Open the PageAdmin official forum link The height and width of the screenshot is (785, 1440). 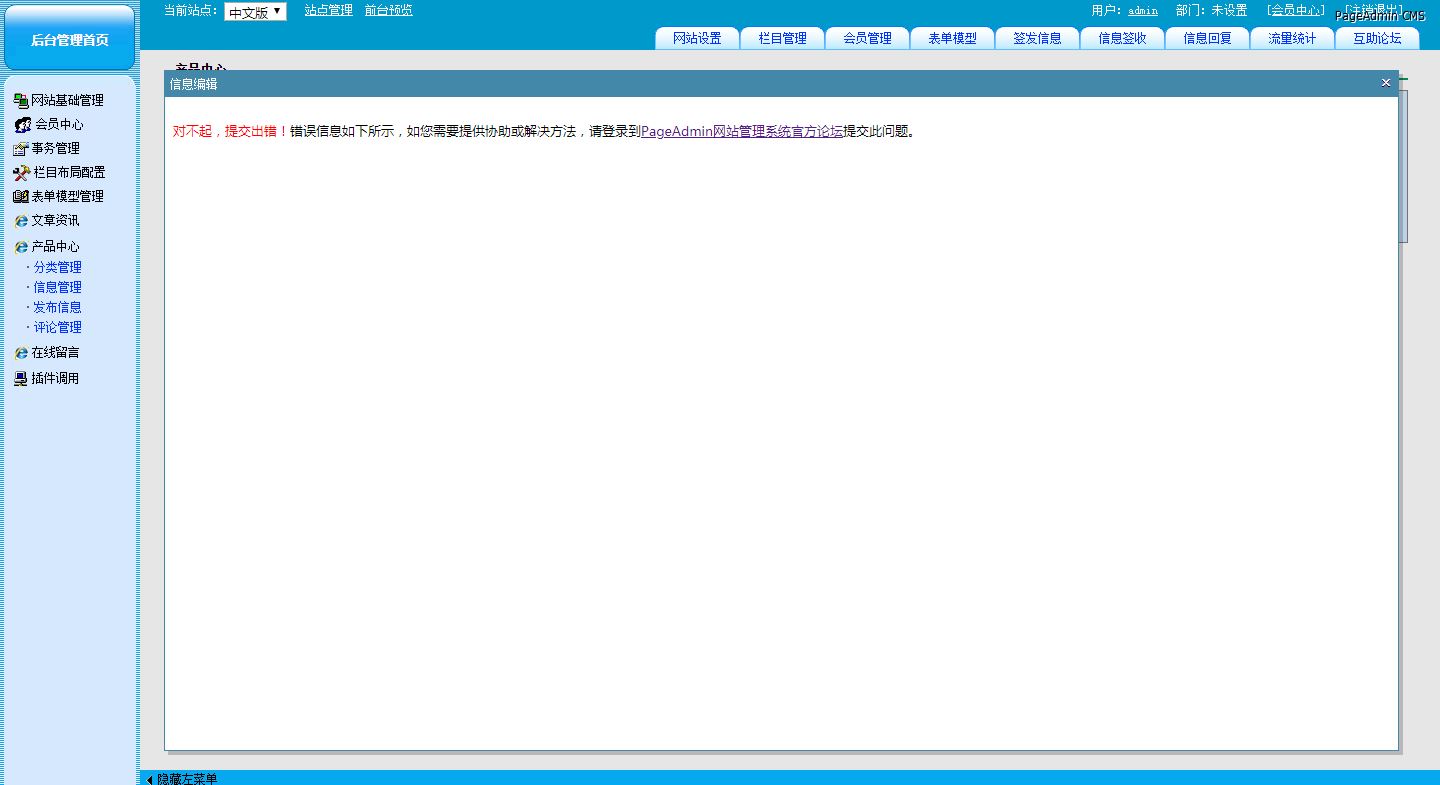741,131
